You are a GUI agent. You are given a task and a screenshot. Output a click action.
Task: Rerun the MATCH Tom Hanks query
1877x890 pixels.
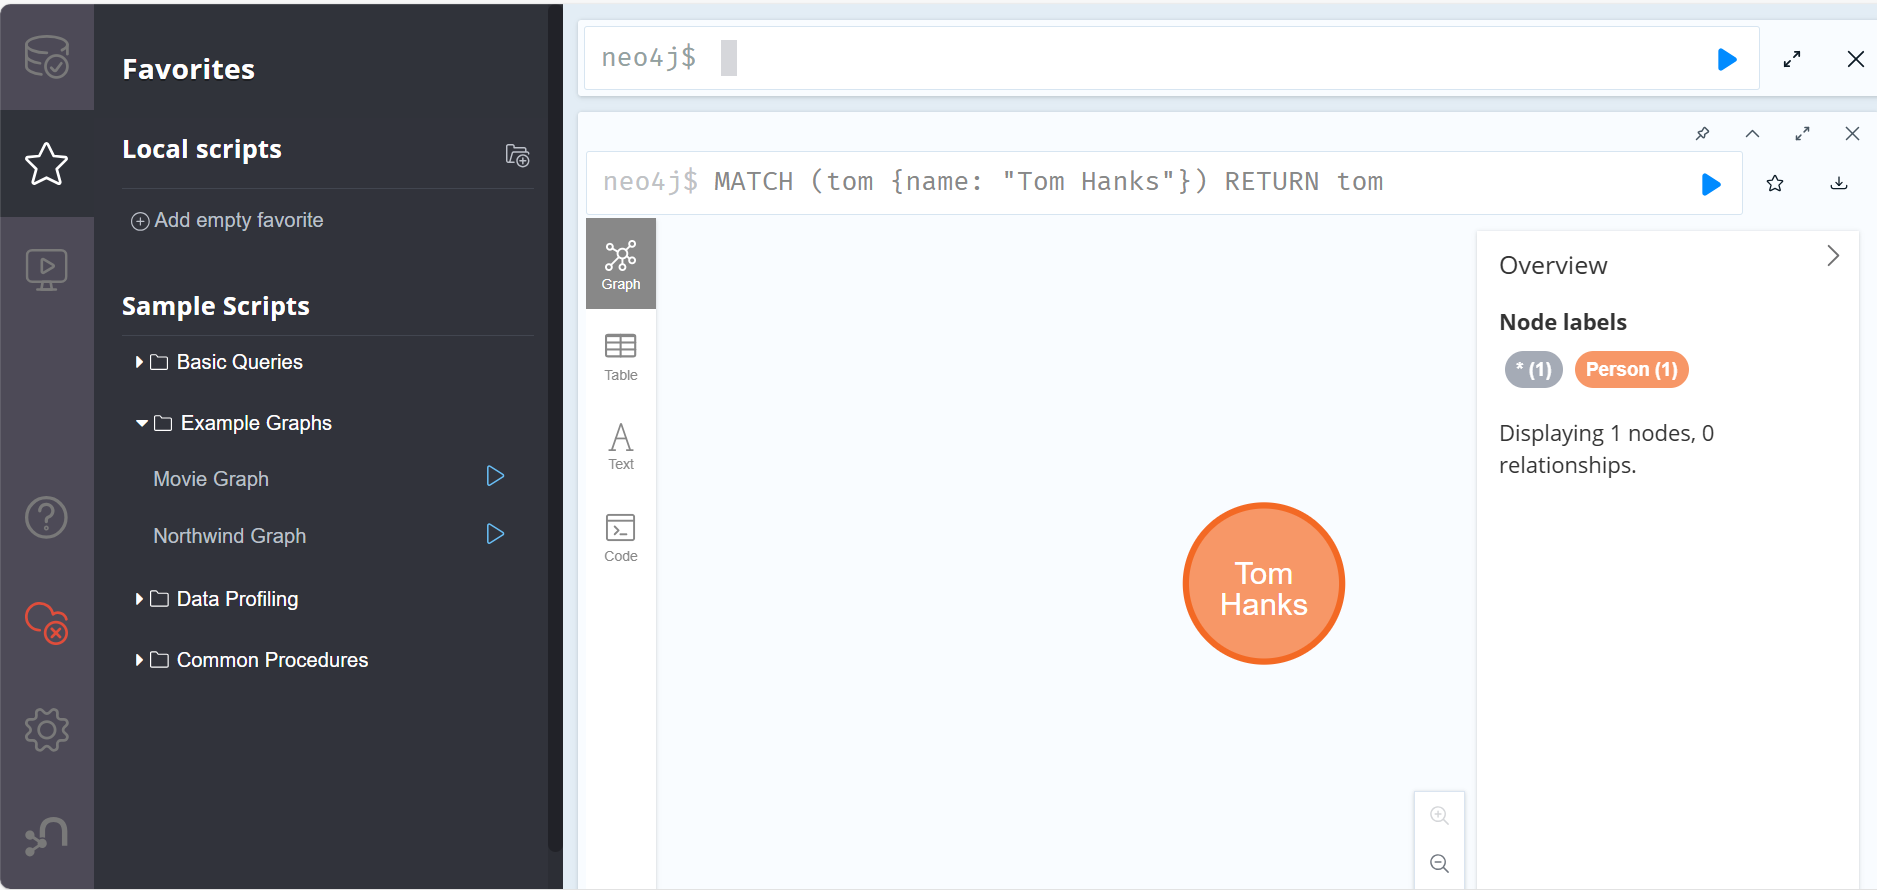1711,184
